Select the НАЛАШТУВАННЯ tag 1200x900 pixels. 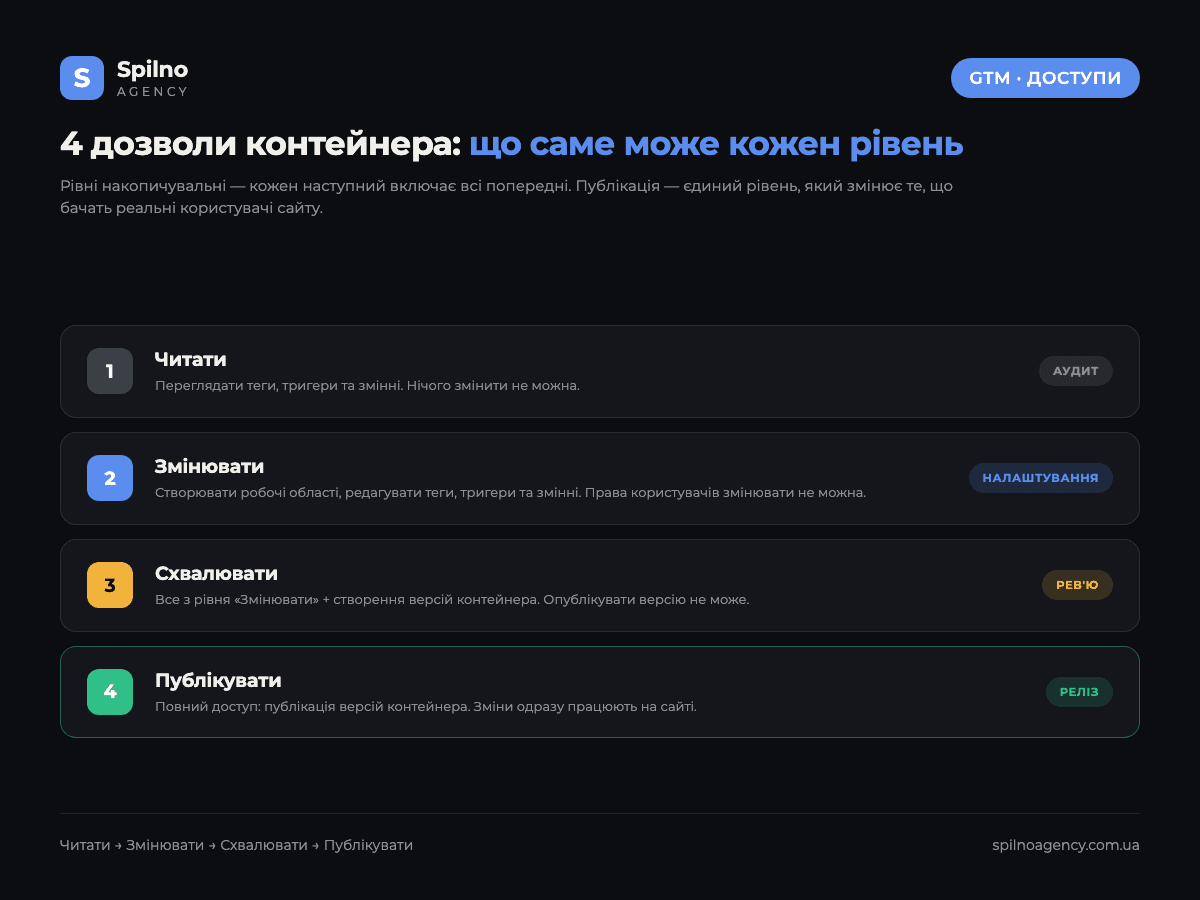(x=1041, y=478)
